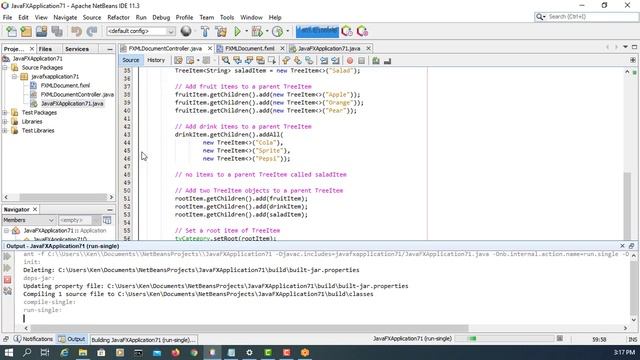Open Notifications in status bar
640x360 pixels.
pos(33,339)
